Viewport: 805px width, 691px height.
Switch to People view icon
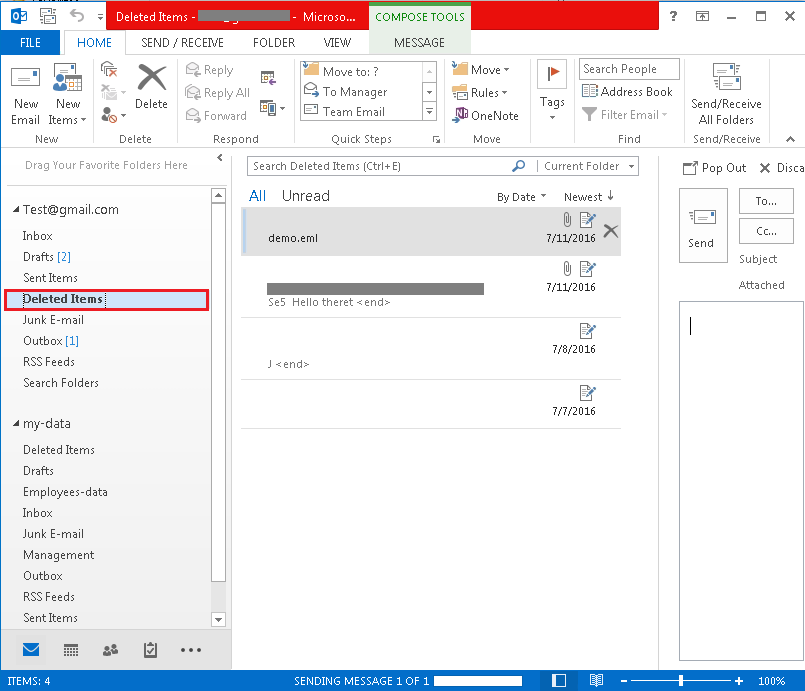click(110, 650)
